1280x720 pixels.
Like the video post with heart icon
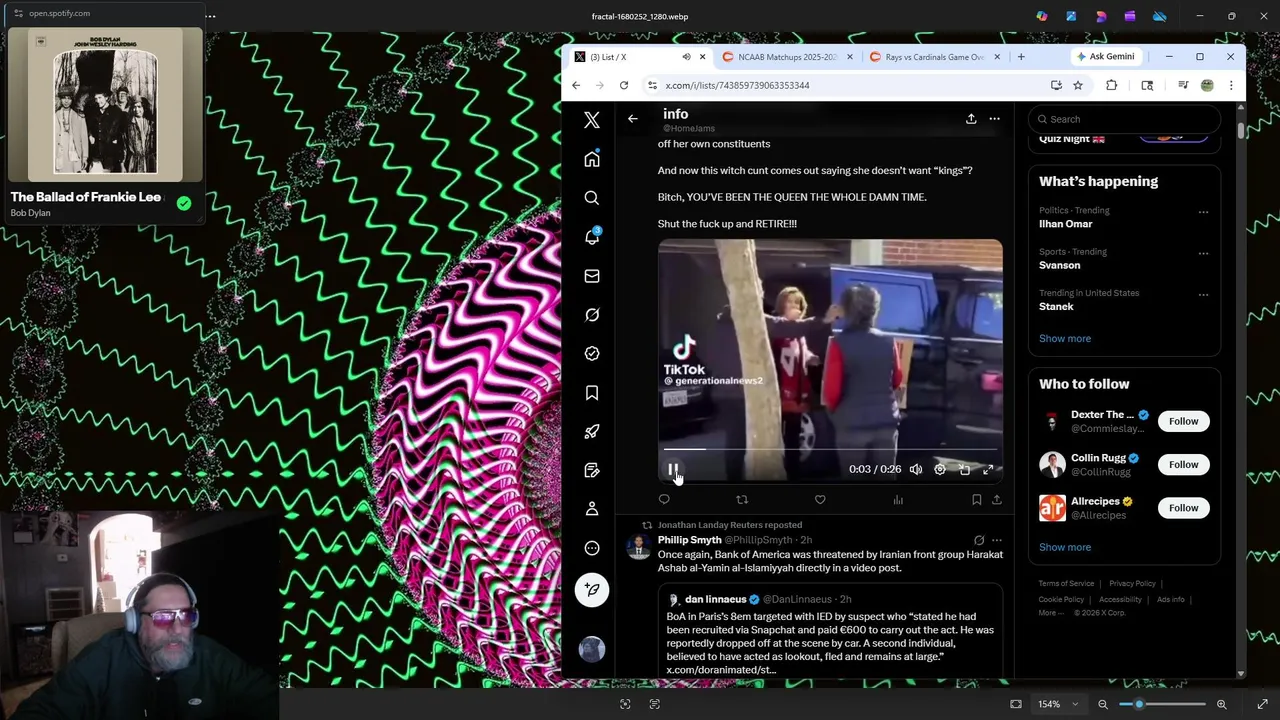click(x=820, y=499)
